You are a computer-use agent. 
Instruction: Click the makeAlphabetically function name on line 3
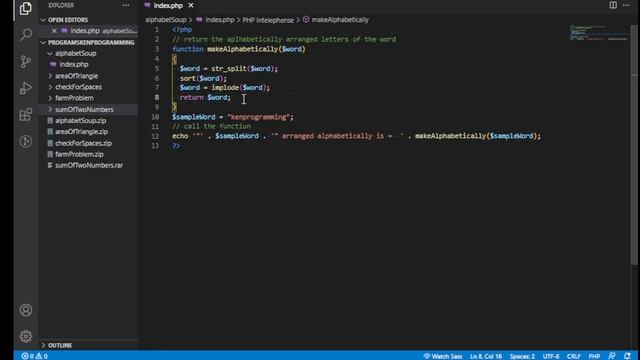click(242, 49)
